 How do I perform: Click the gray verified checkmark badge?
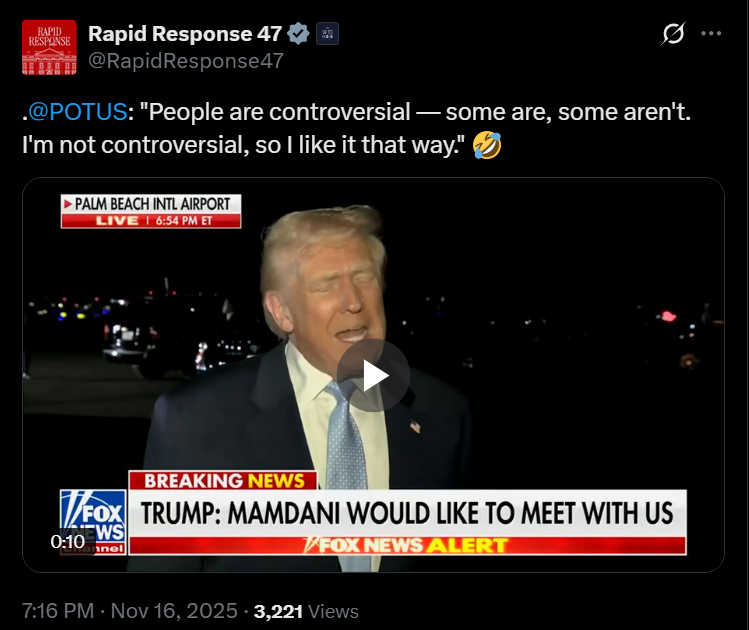point(298,34)
